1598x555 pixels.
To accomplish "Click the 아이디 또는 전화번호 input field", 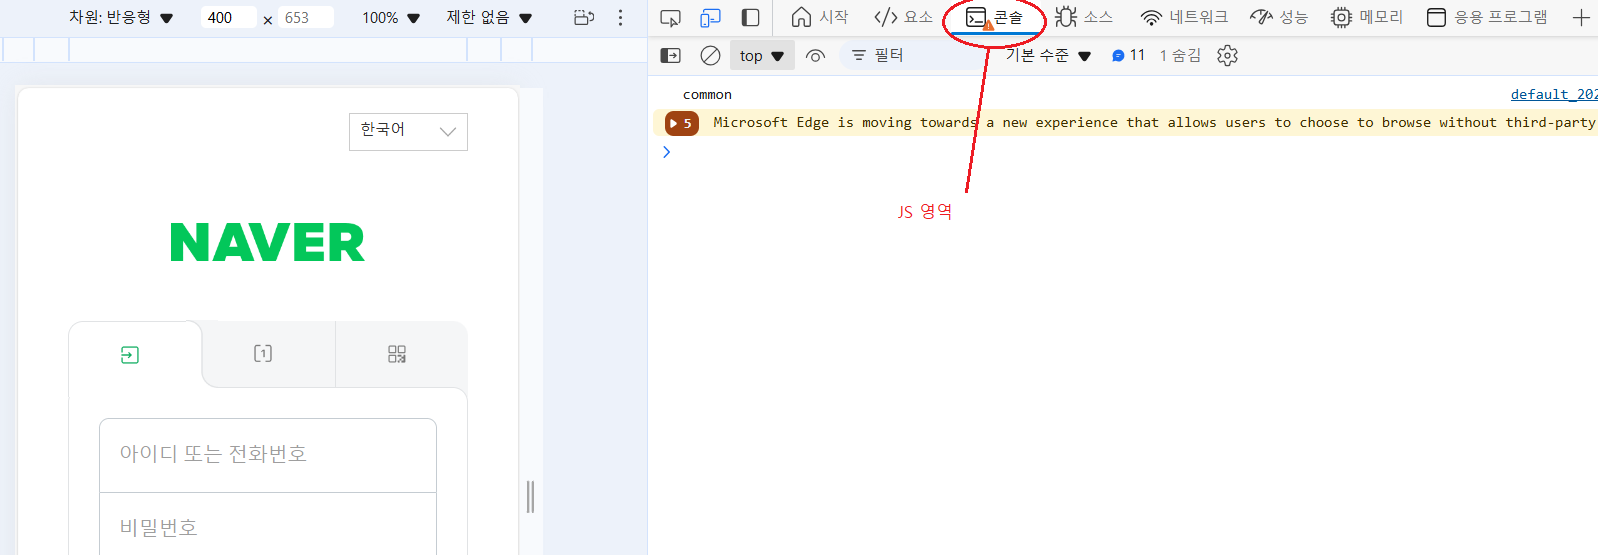I will [x=268, y=455].
